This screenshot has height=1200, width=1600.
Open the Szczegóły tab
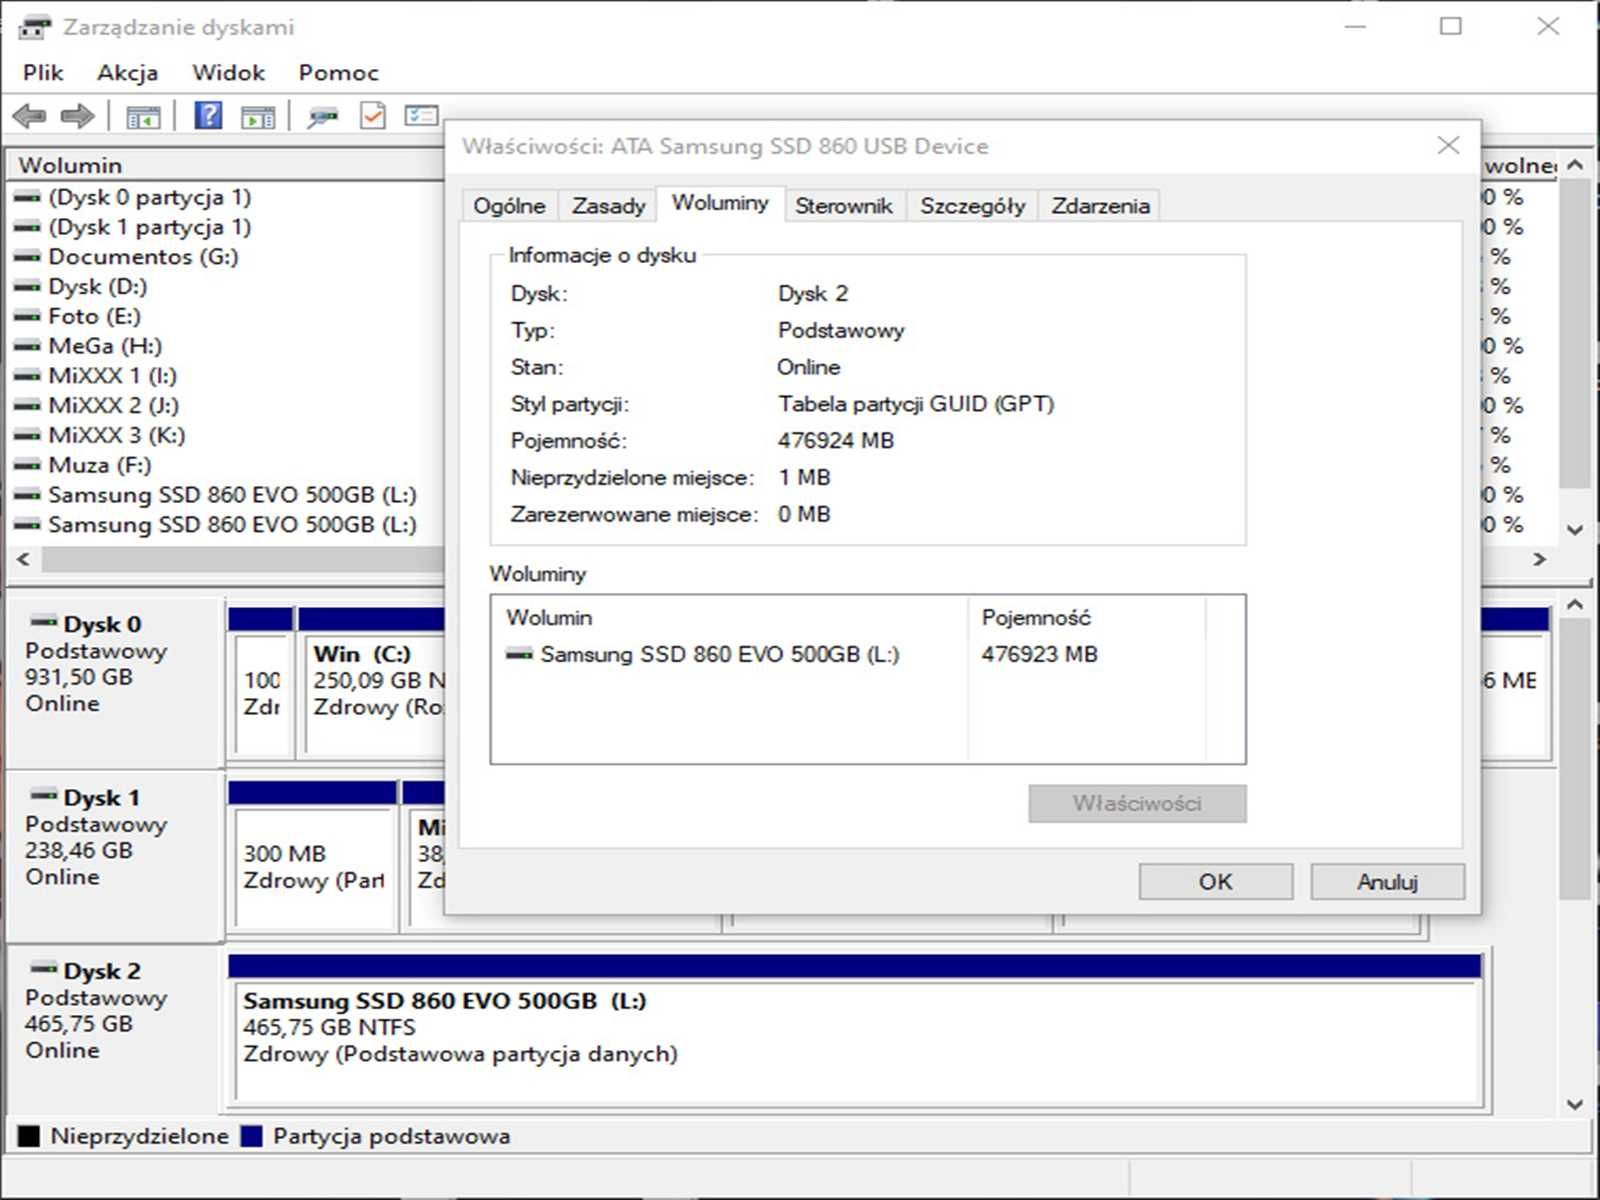[972, 206]
